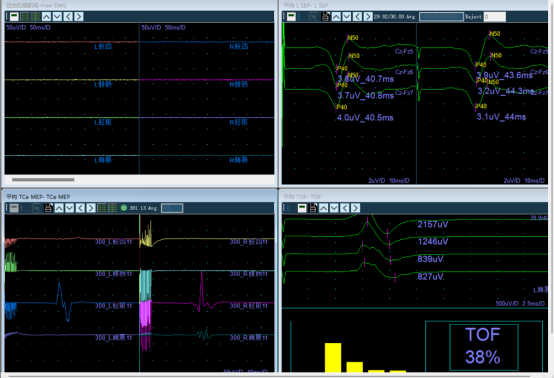The image size is (554, 378).
Task: Click the down arrow in TOF toolbar
Action: [334, 208]
